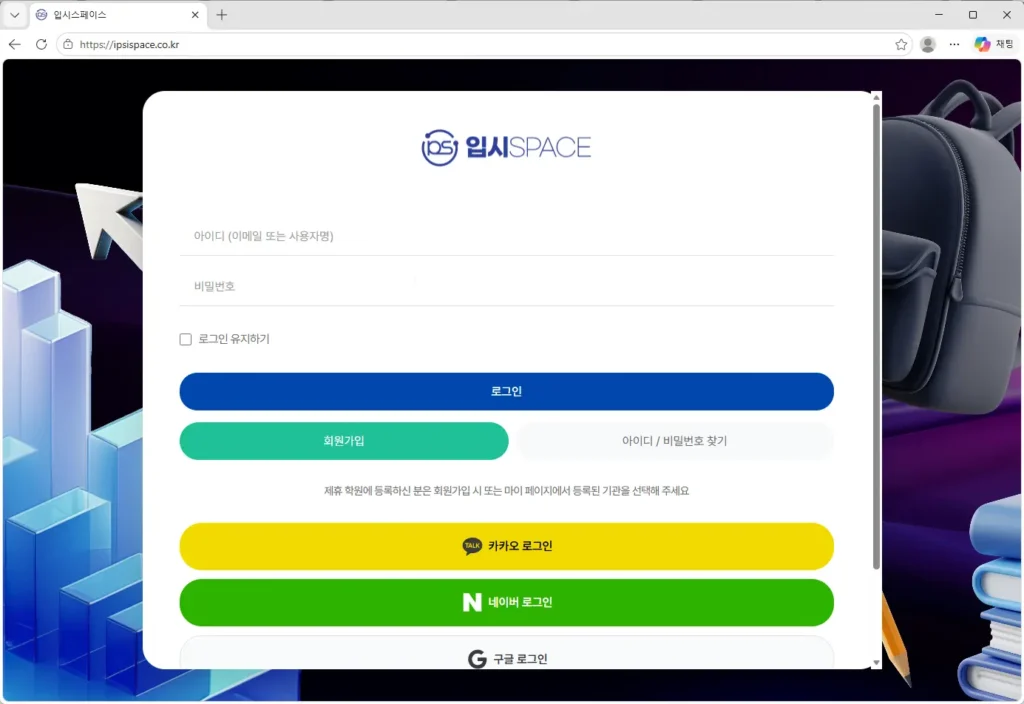Bookmark page with the star icon

[x=901, y=44]
